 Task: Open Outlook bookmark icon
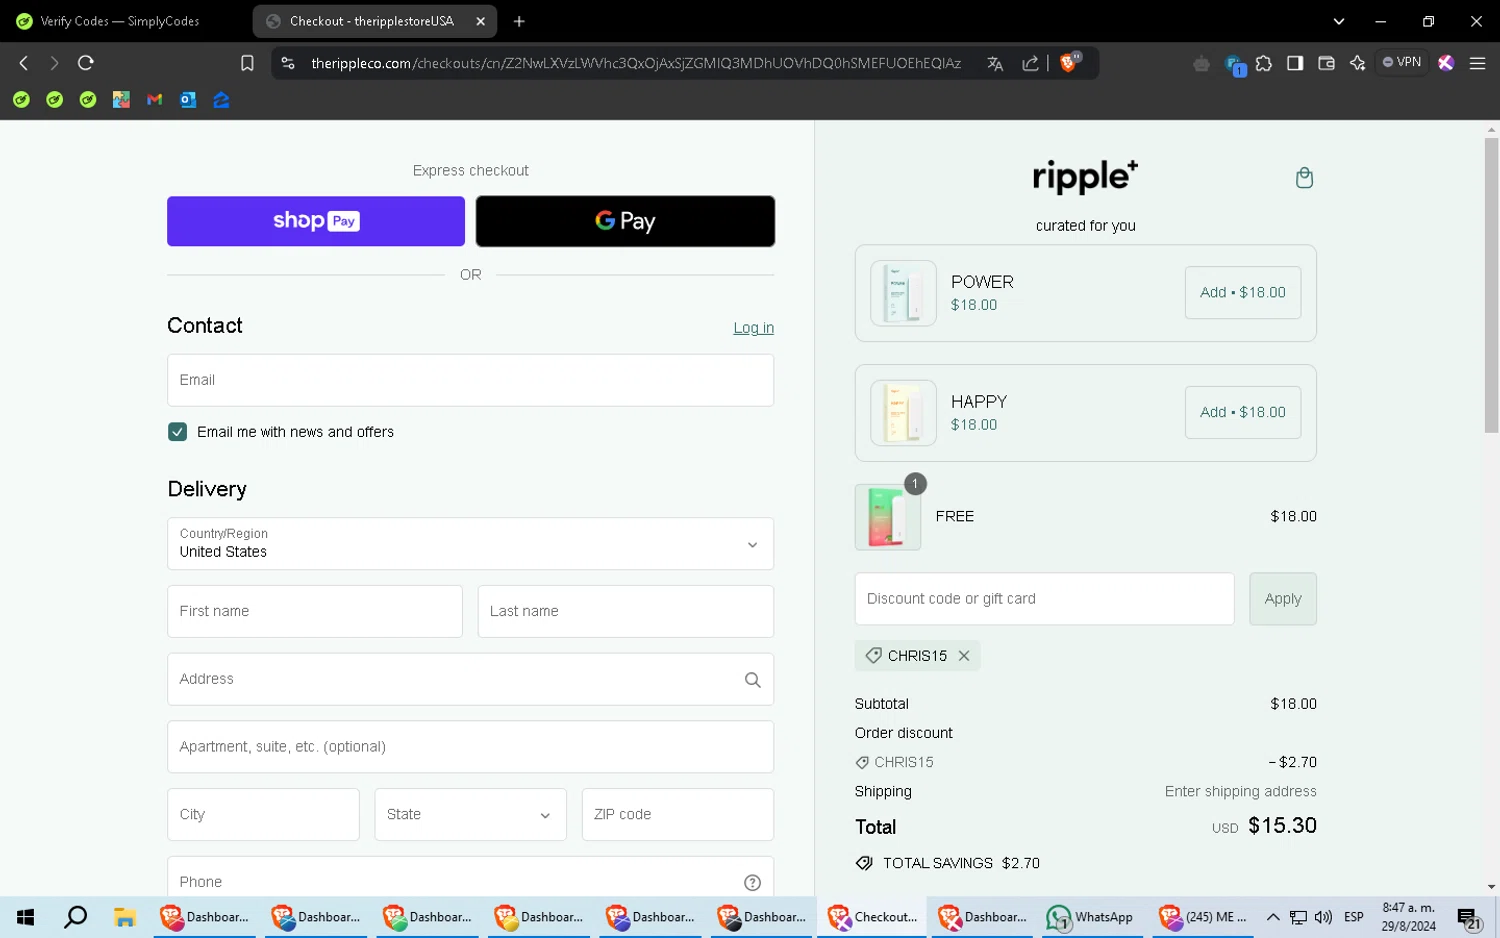(x=188, y=100)
